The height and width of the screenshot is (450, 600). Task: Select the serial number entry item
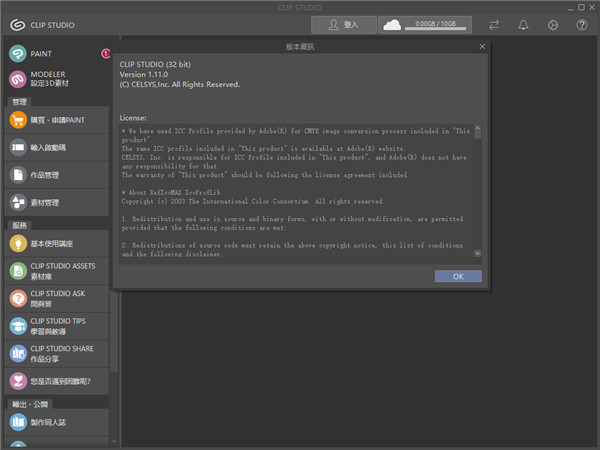click(x=57, y=148)
